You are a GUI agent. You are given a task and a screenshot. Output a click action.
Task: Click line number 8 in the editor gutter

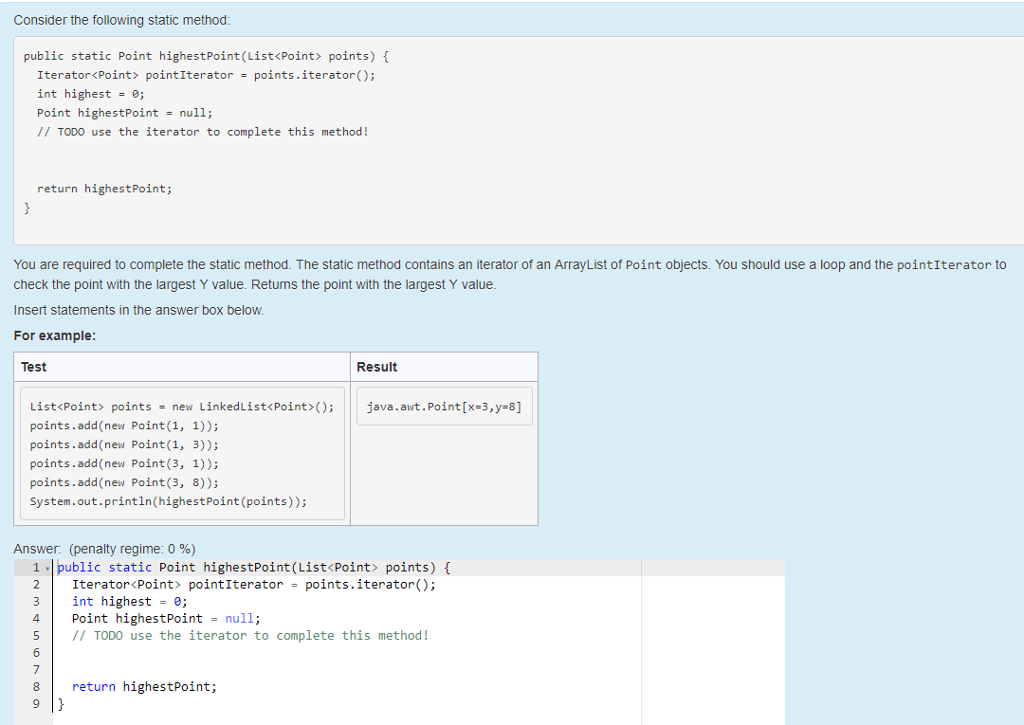click(36, 687)
